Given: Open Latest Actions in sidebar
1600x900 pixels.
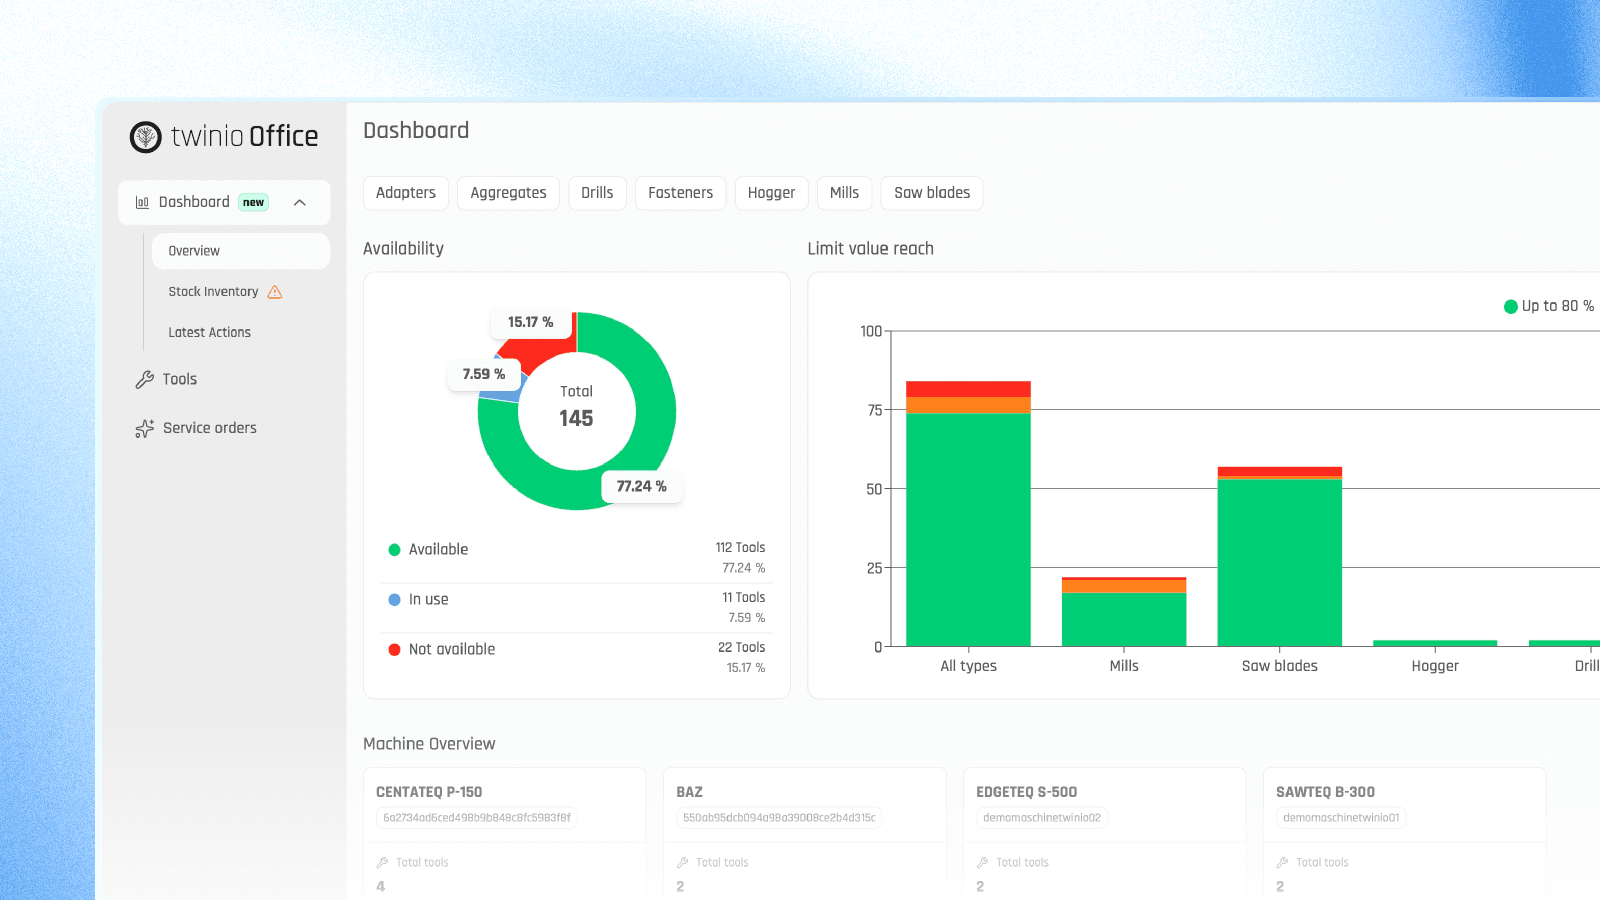Looking at the screenshot, I should point(209,333).
